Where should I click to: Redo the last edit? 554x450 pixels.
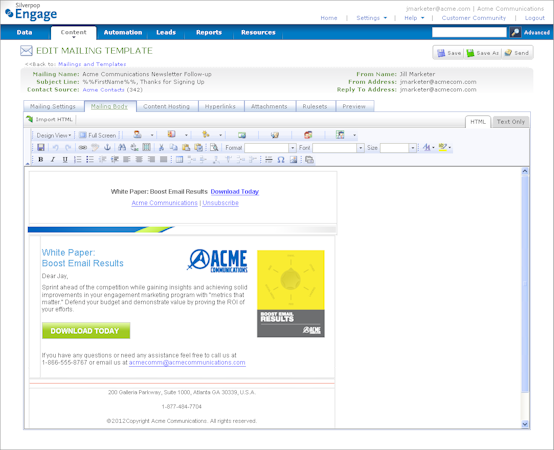pos(68,147)
